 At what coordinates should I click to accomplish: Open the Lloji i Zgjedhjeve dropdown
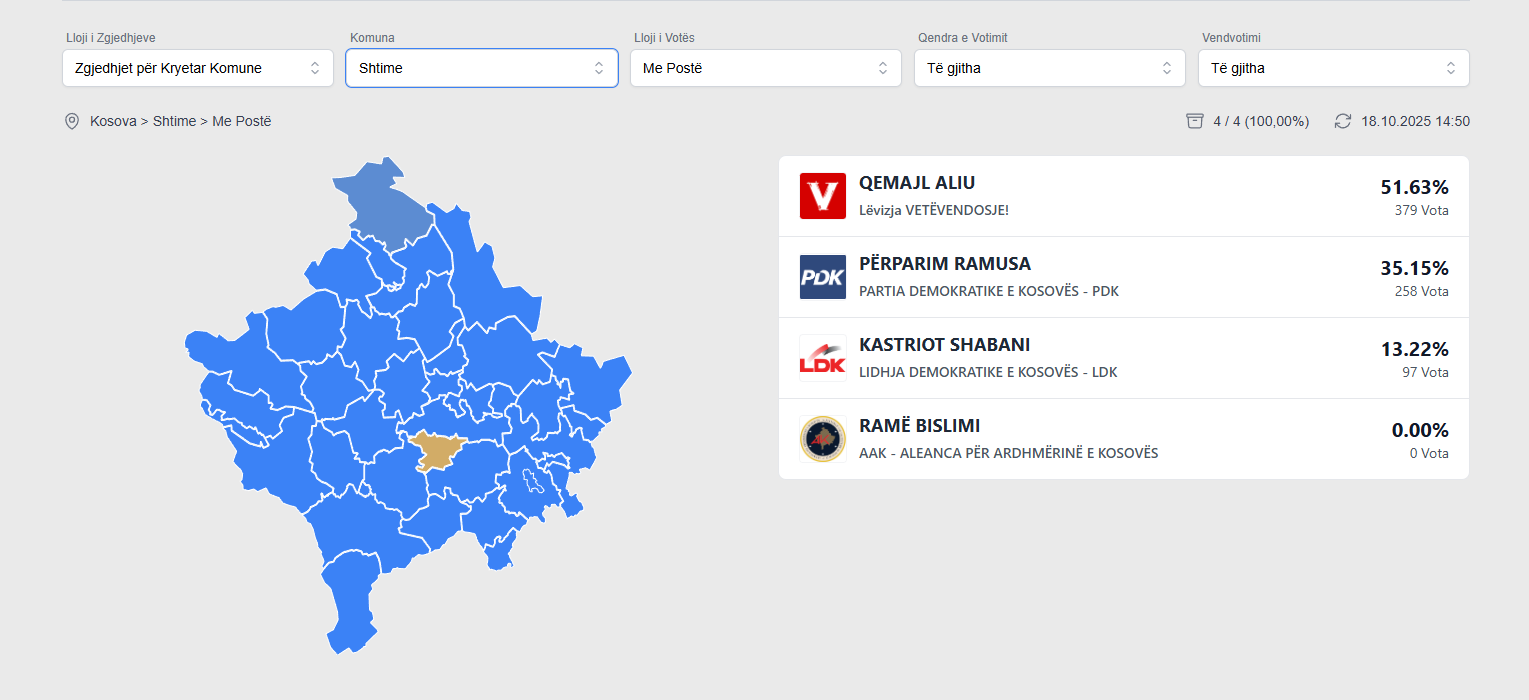tap(198, 68)
